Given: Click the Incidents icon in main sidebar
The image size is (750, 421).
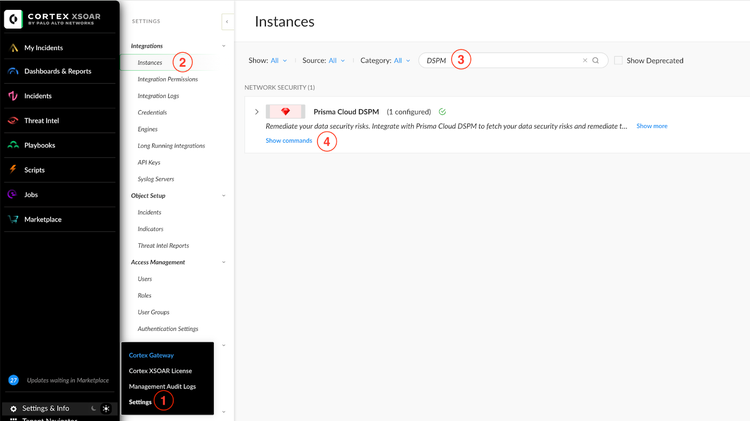Looking at the screenshot, I should [x=13, y=96].
